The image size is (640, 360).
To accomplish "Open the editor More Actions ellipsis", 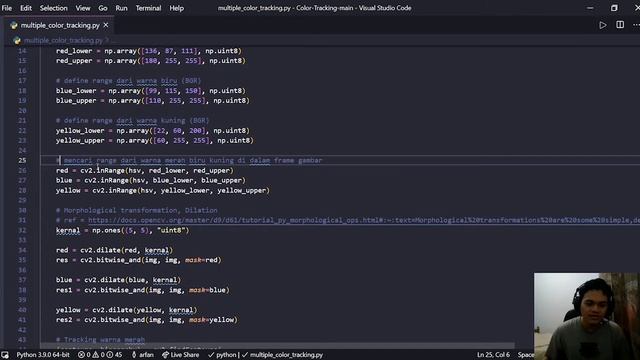I will tap(636, 25).
